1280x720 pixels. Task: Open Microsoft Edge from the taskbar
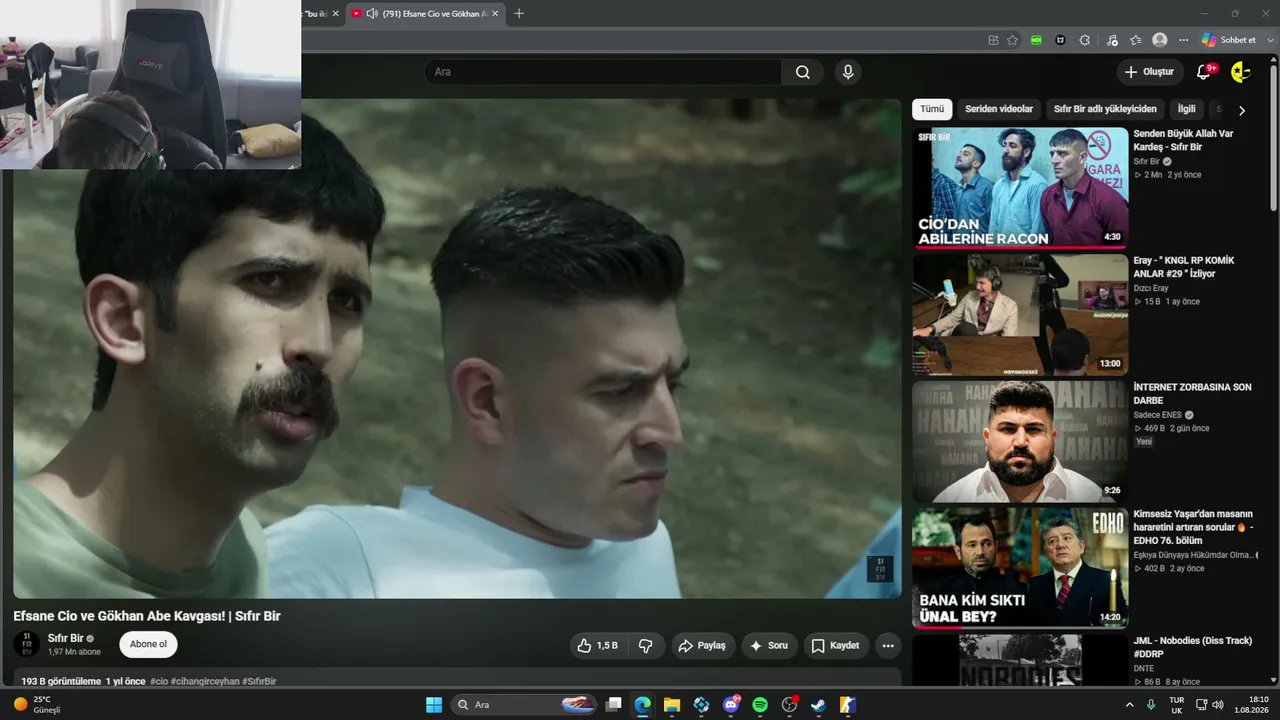tap(643, 705)
